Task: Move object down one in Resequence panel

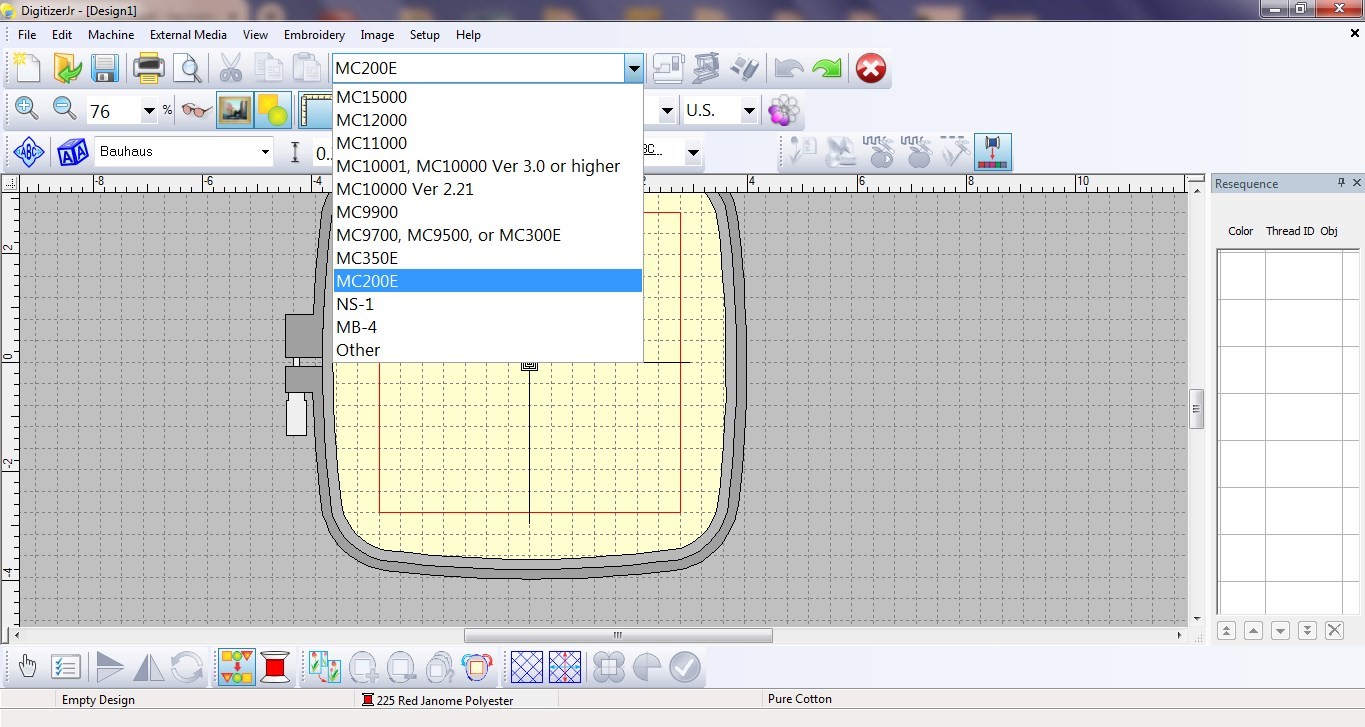Action: pyautogui.click(x=1280, y=630)
